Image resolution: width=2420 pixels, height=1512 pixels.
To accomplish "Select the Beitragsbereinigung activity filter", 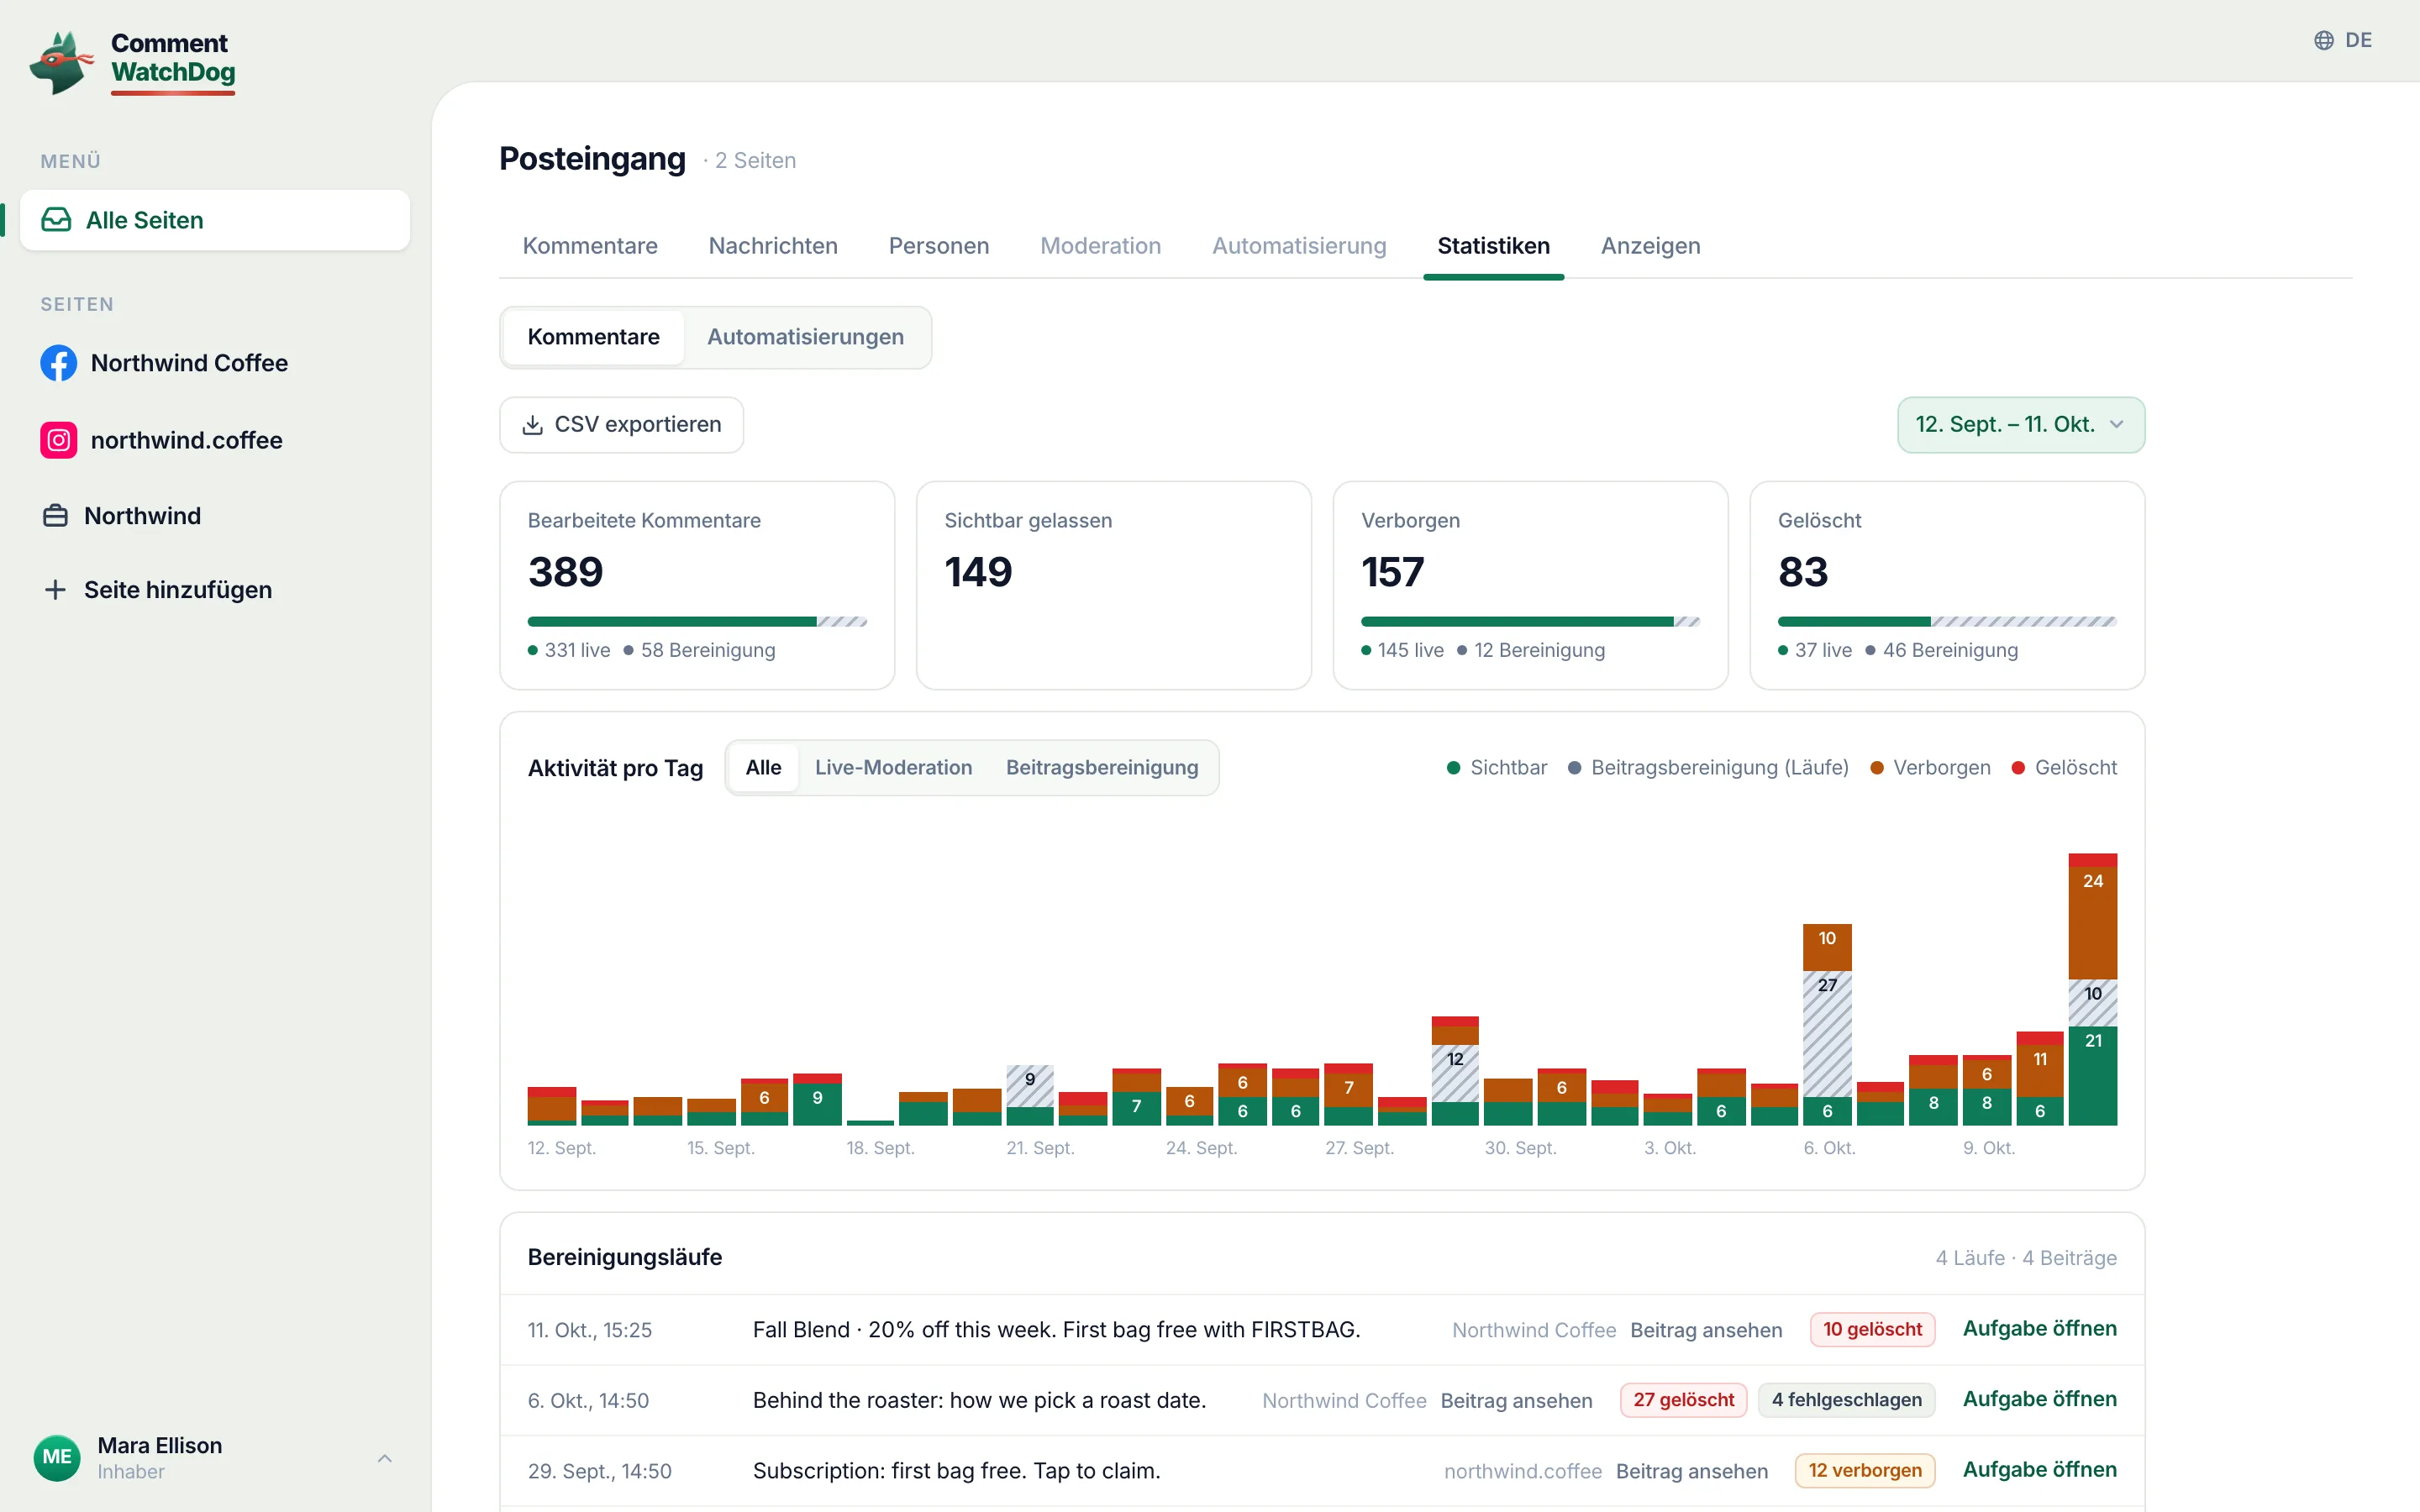I will coord(1102,768).
